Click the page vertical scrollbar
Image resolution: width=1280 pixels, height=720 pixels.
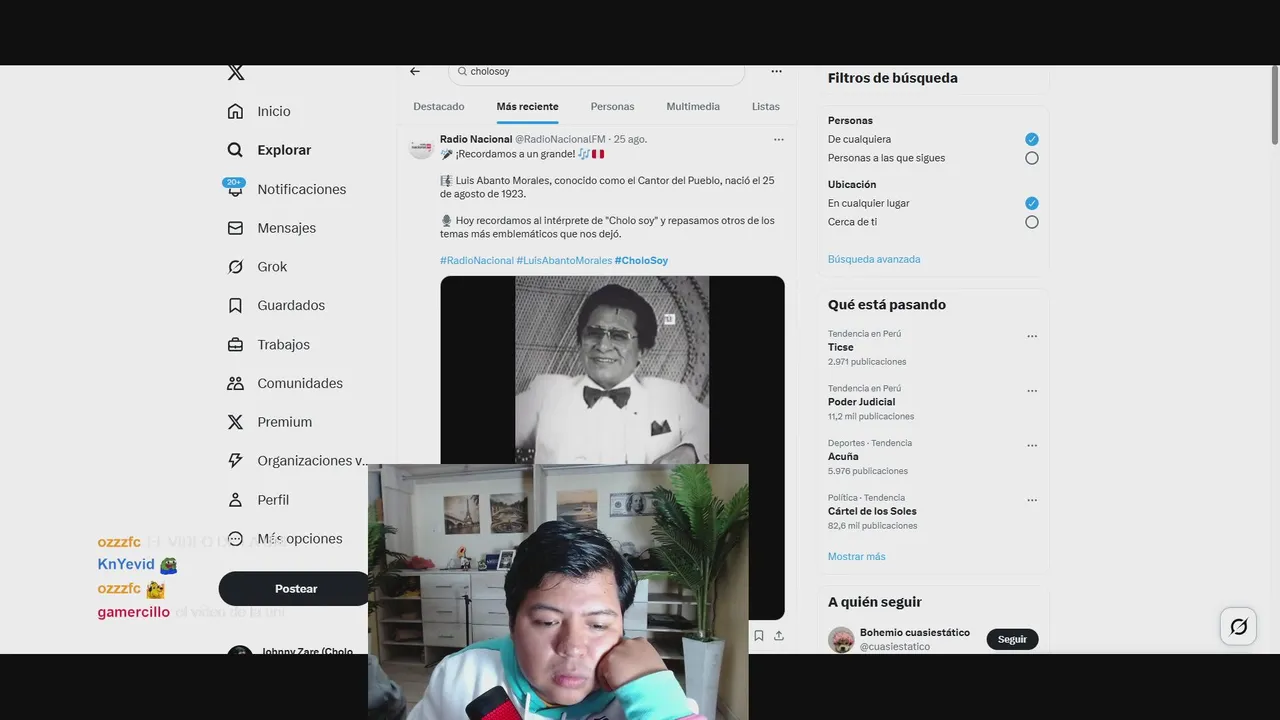pyautogui.click(x=1274, y=105)
